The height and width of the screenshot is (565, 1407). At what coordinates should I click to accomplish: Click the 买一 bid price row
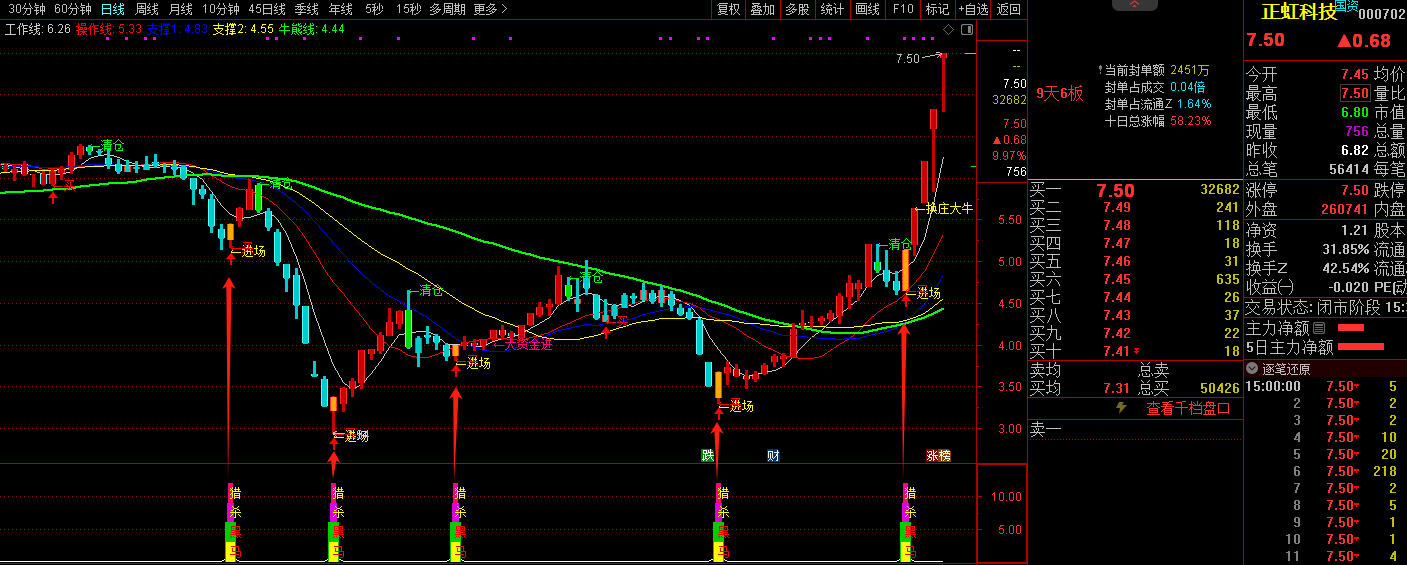[x=1134, y=190]
